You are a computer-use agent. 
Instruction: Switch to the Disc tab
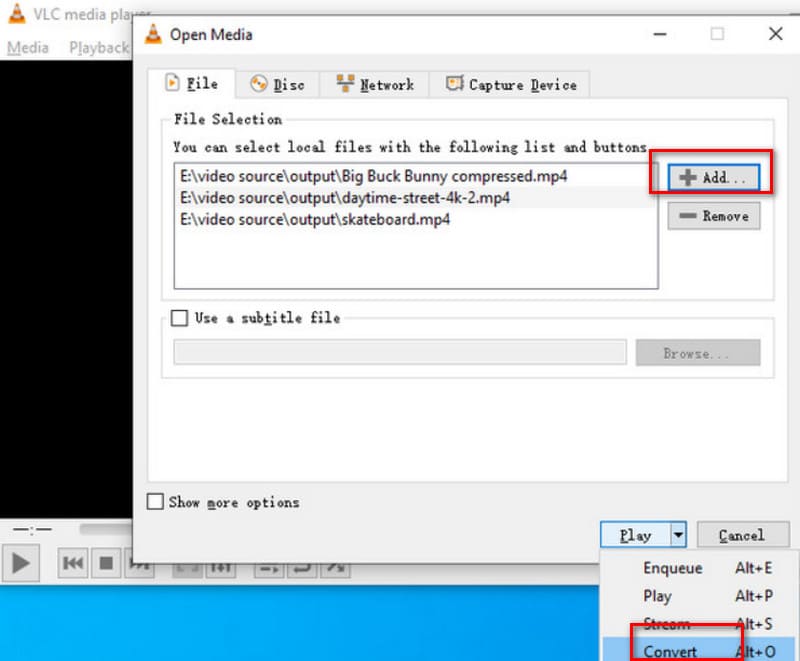tap(278, 84)
